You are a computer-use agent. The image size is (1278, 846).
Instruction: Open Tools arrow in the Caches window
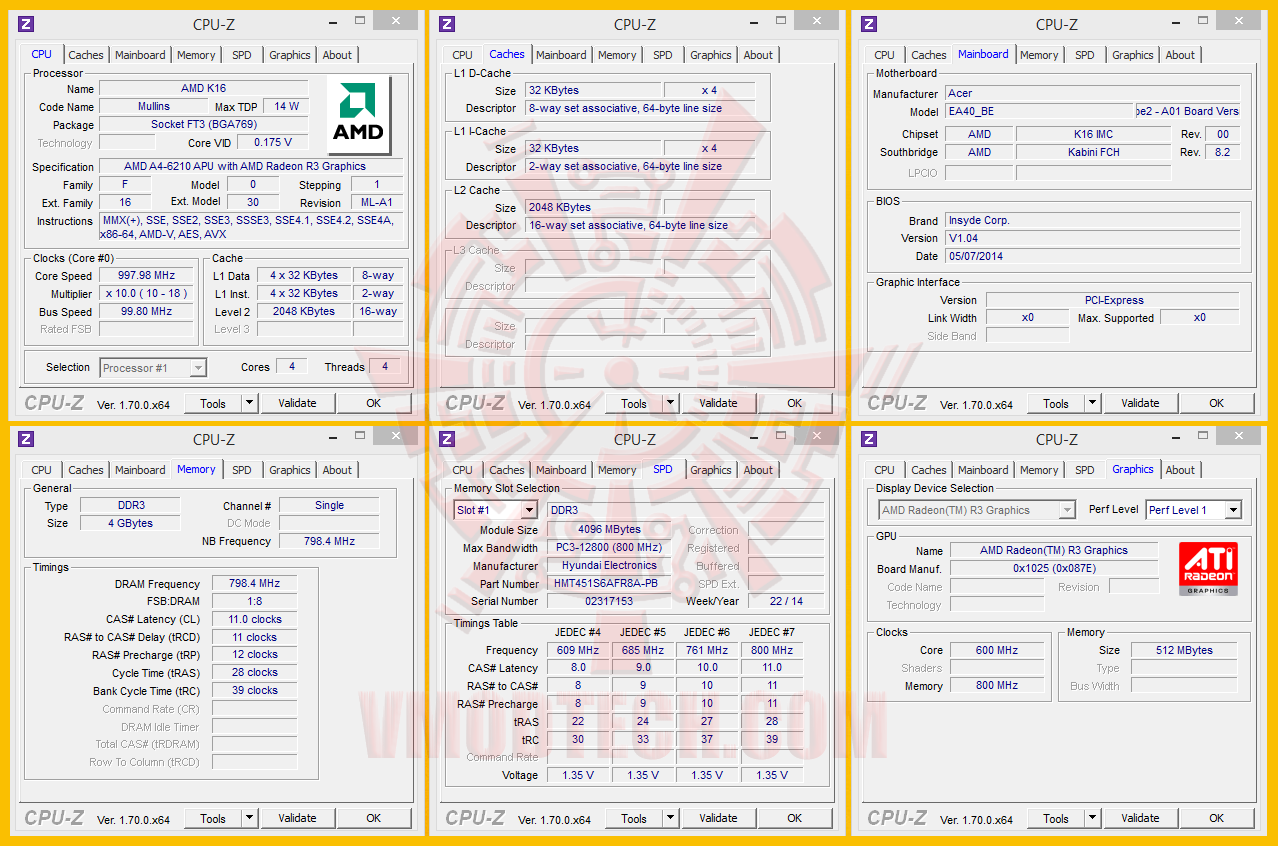coord(671,403)
